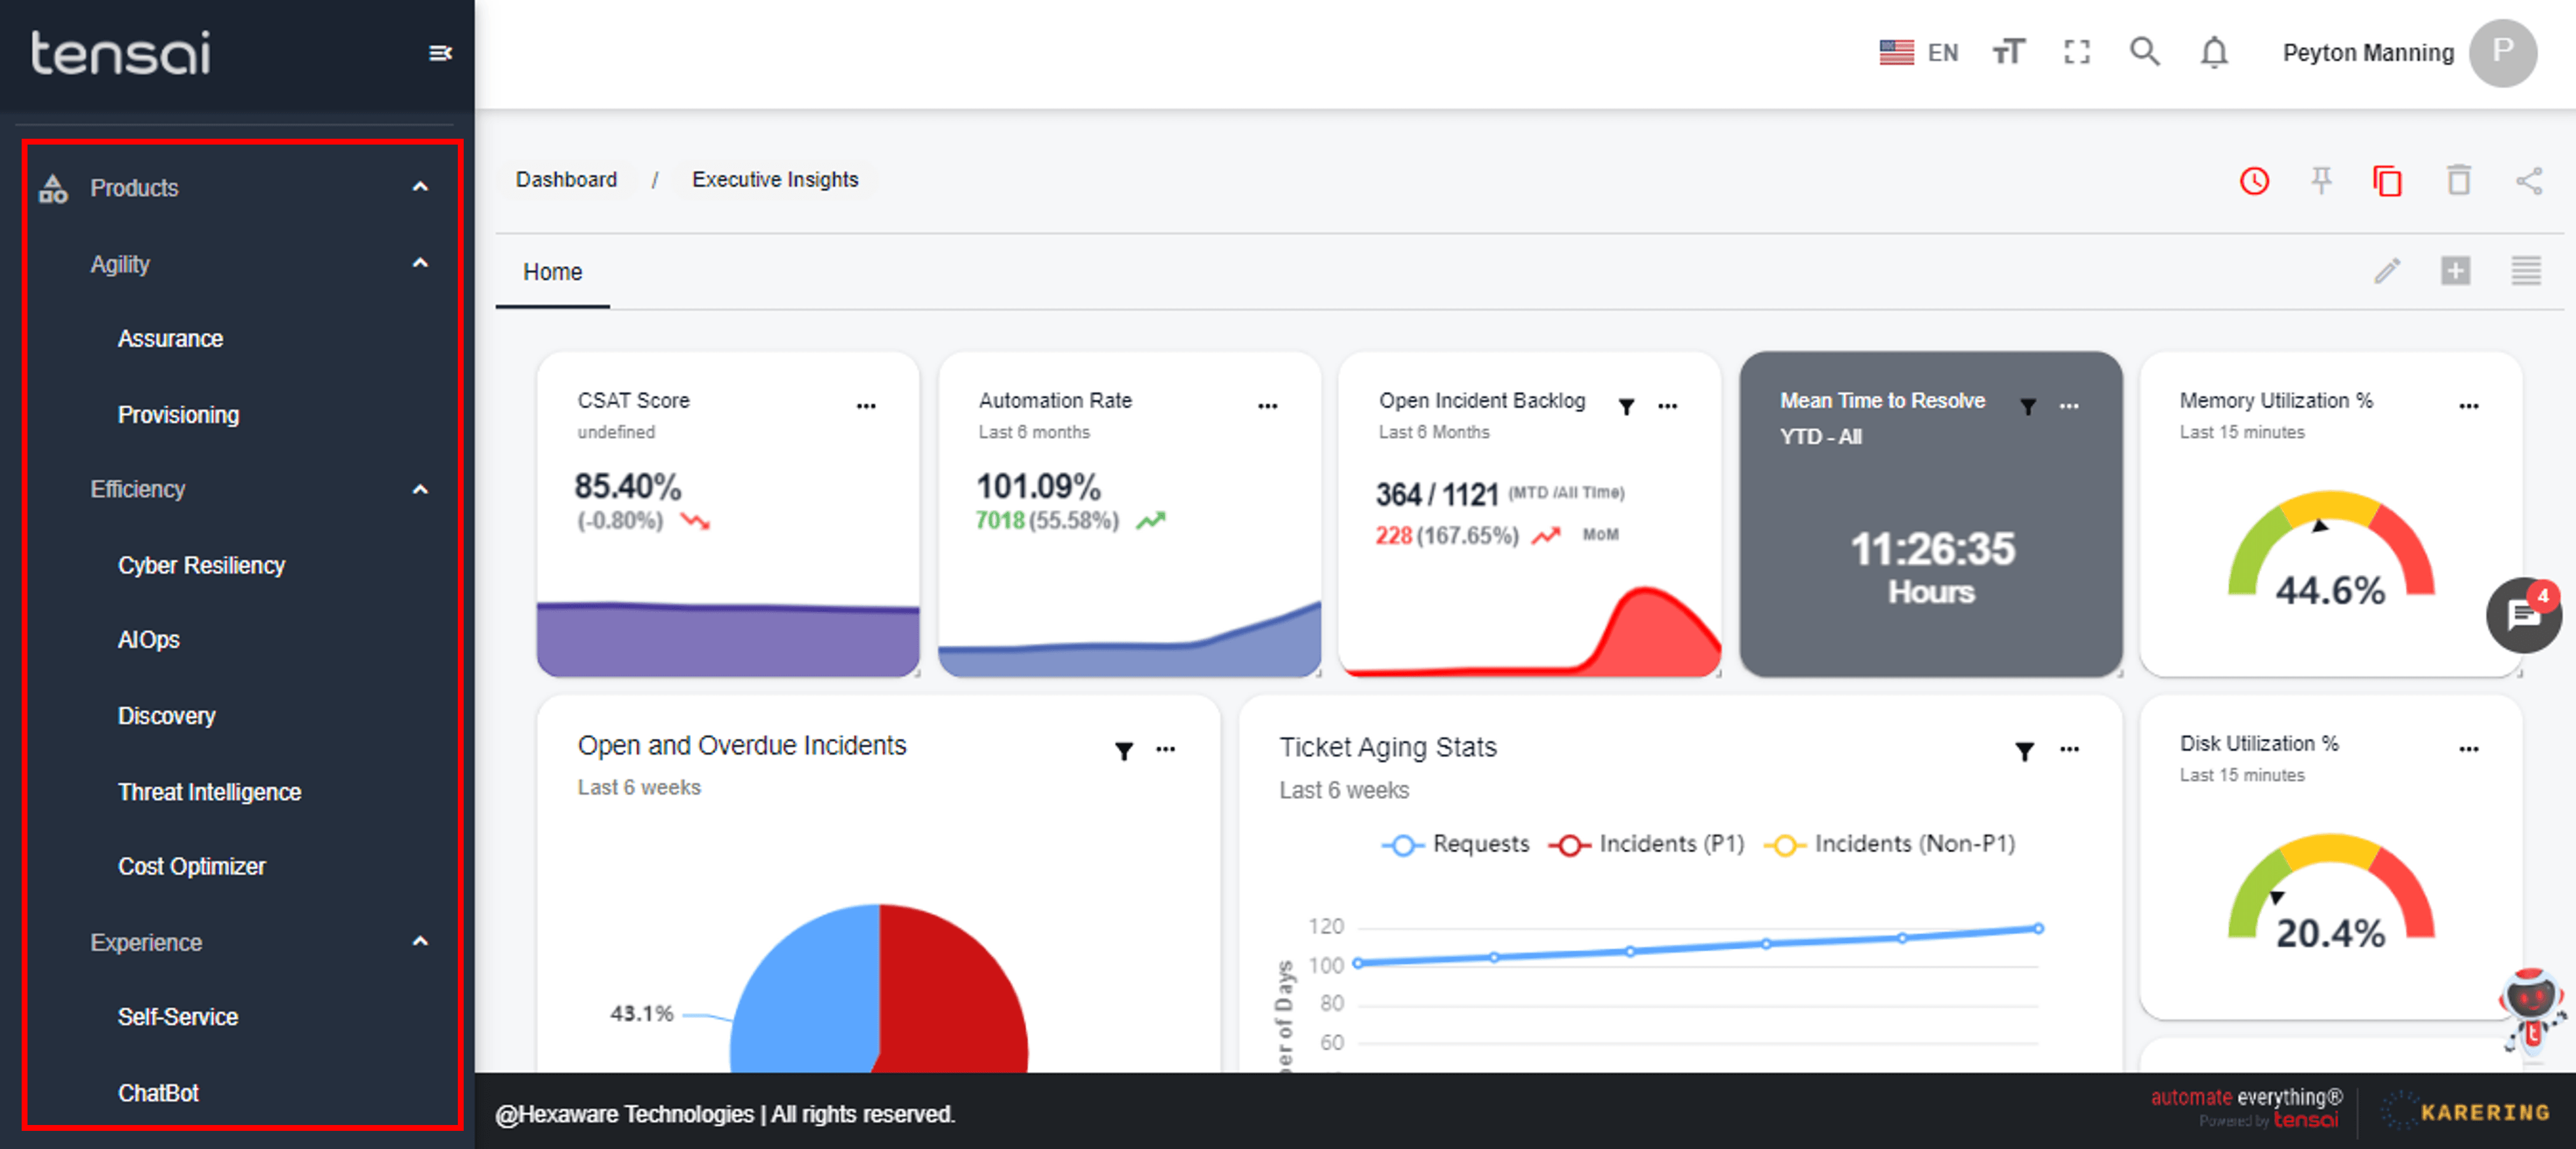Open the chat bubble with 4 notifications
This screenshot has width=2576, height=1149.
pyautogui.click(x=2523, y=615)
